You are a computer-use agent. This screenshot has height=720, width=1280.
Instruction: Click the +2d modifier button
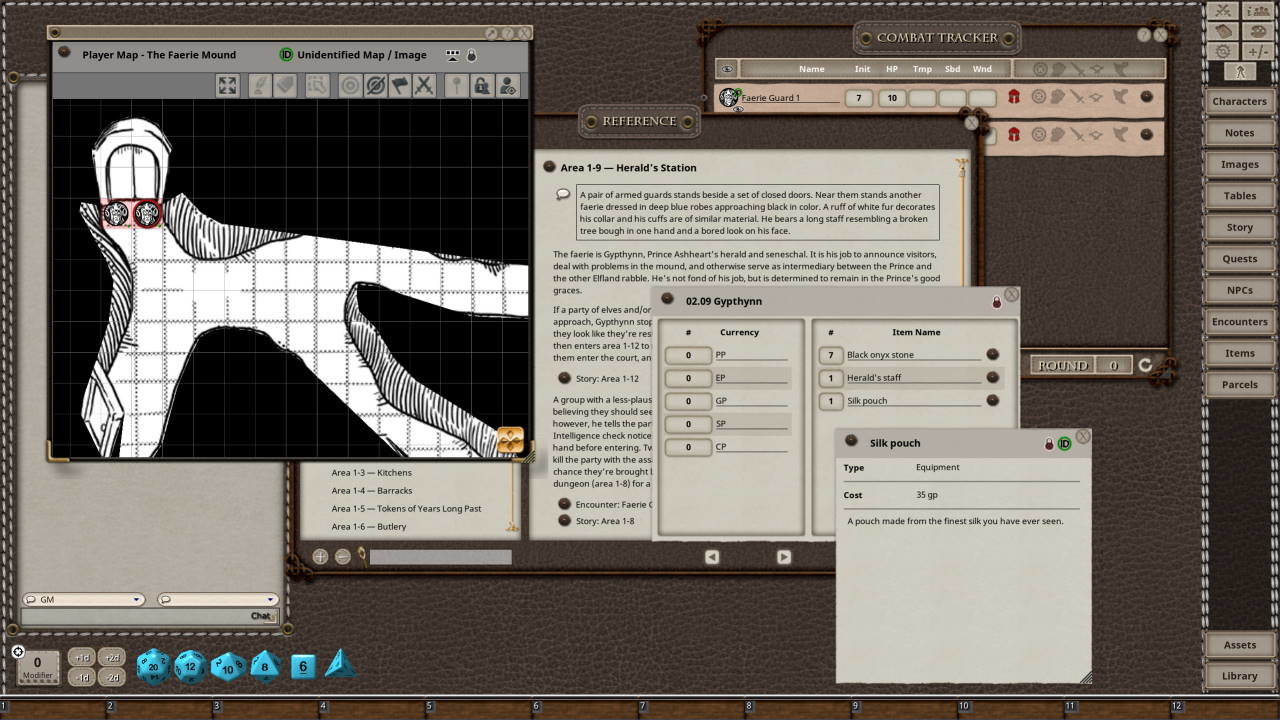(112, 658)
